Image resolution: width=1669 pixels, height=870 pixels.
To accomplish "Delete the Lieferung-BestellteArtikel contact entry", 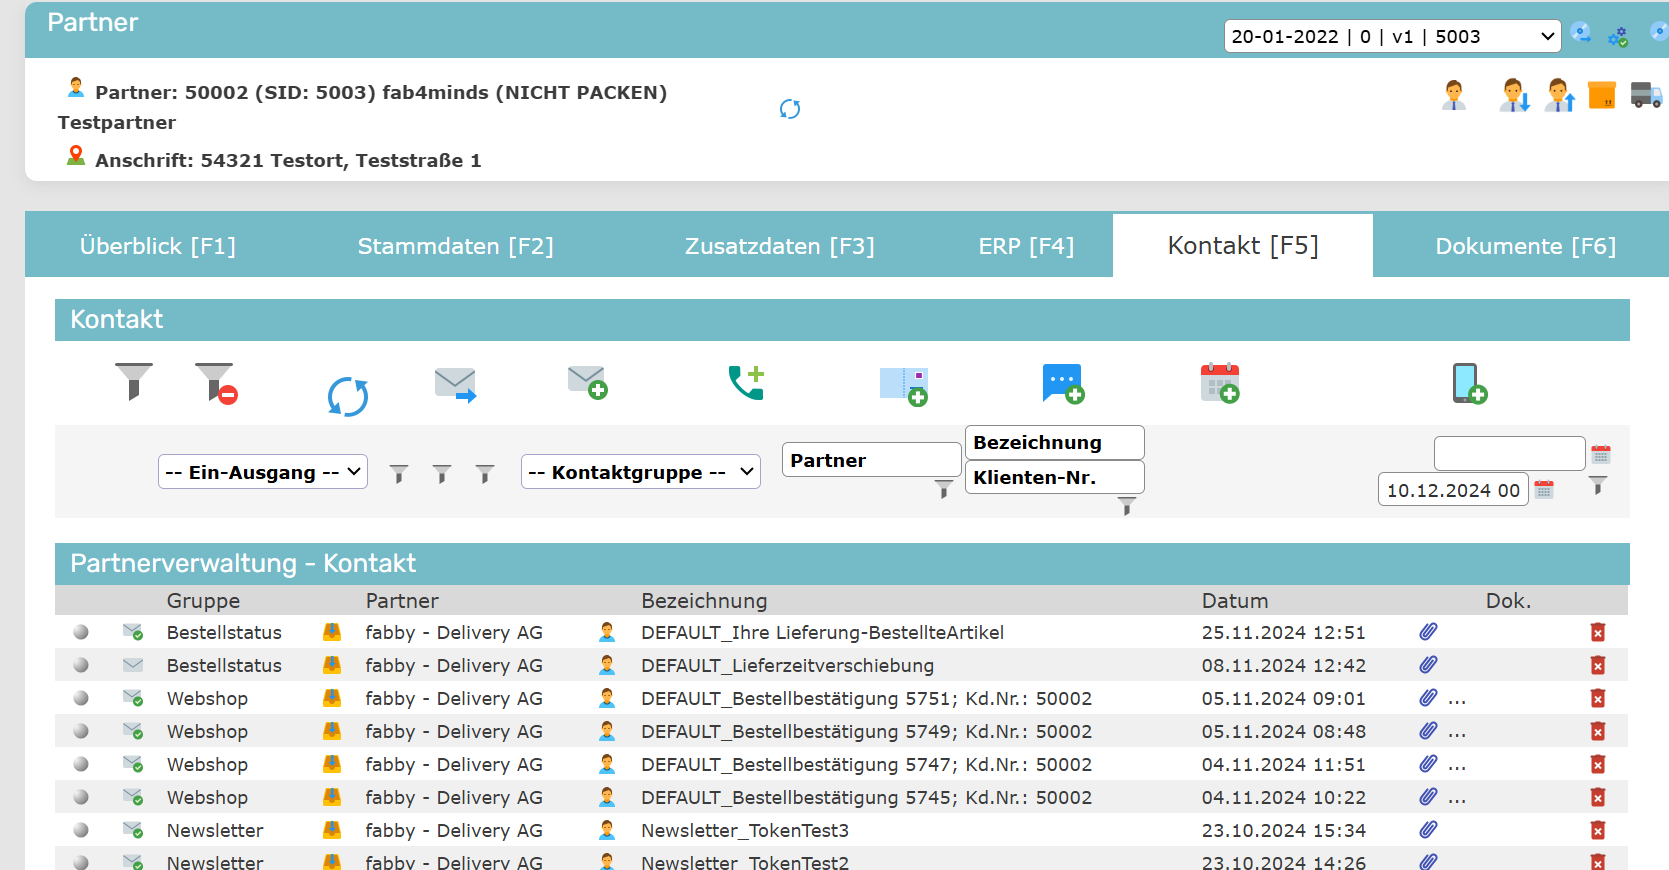I will pos(1597,632).
